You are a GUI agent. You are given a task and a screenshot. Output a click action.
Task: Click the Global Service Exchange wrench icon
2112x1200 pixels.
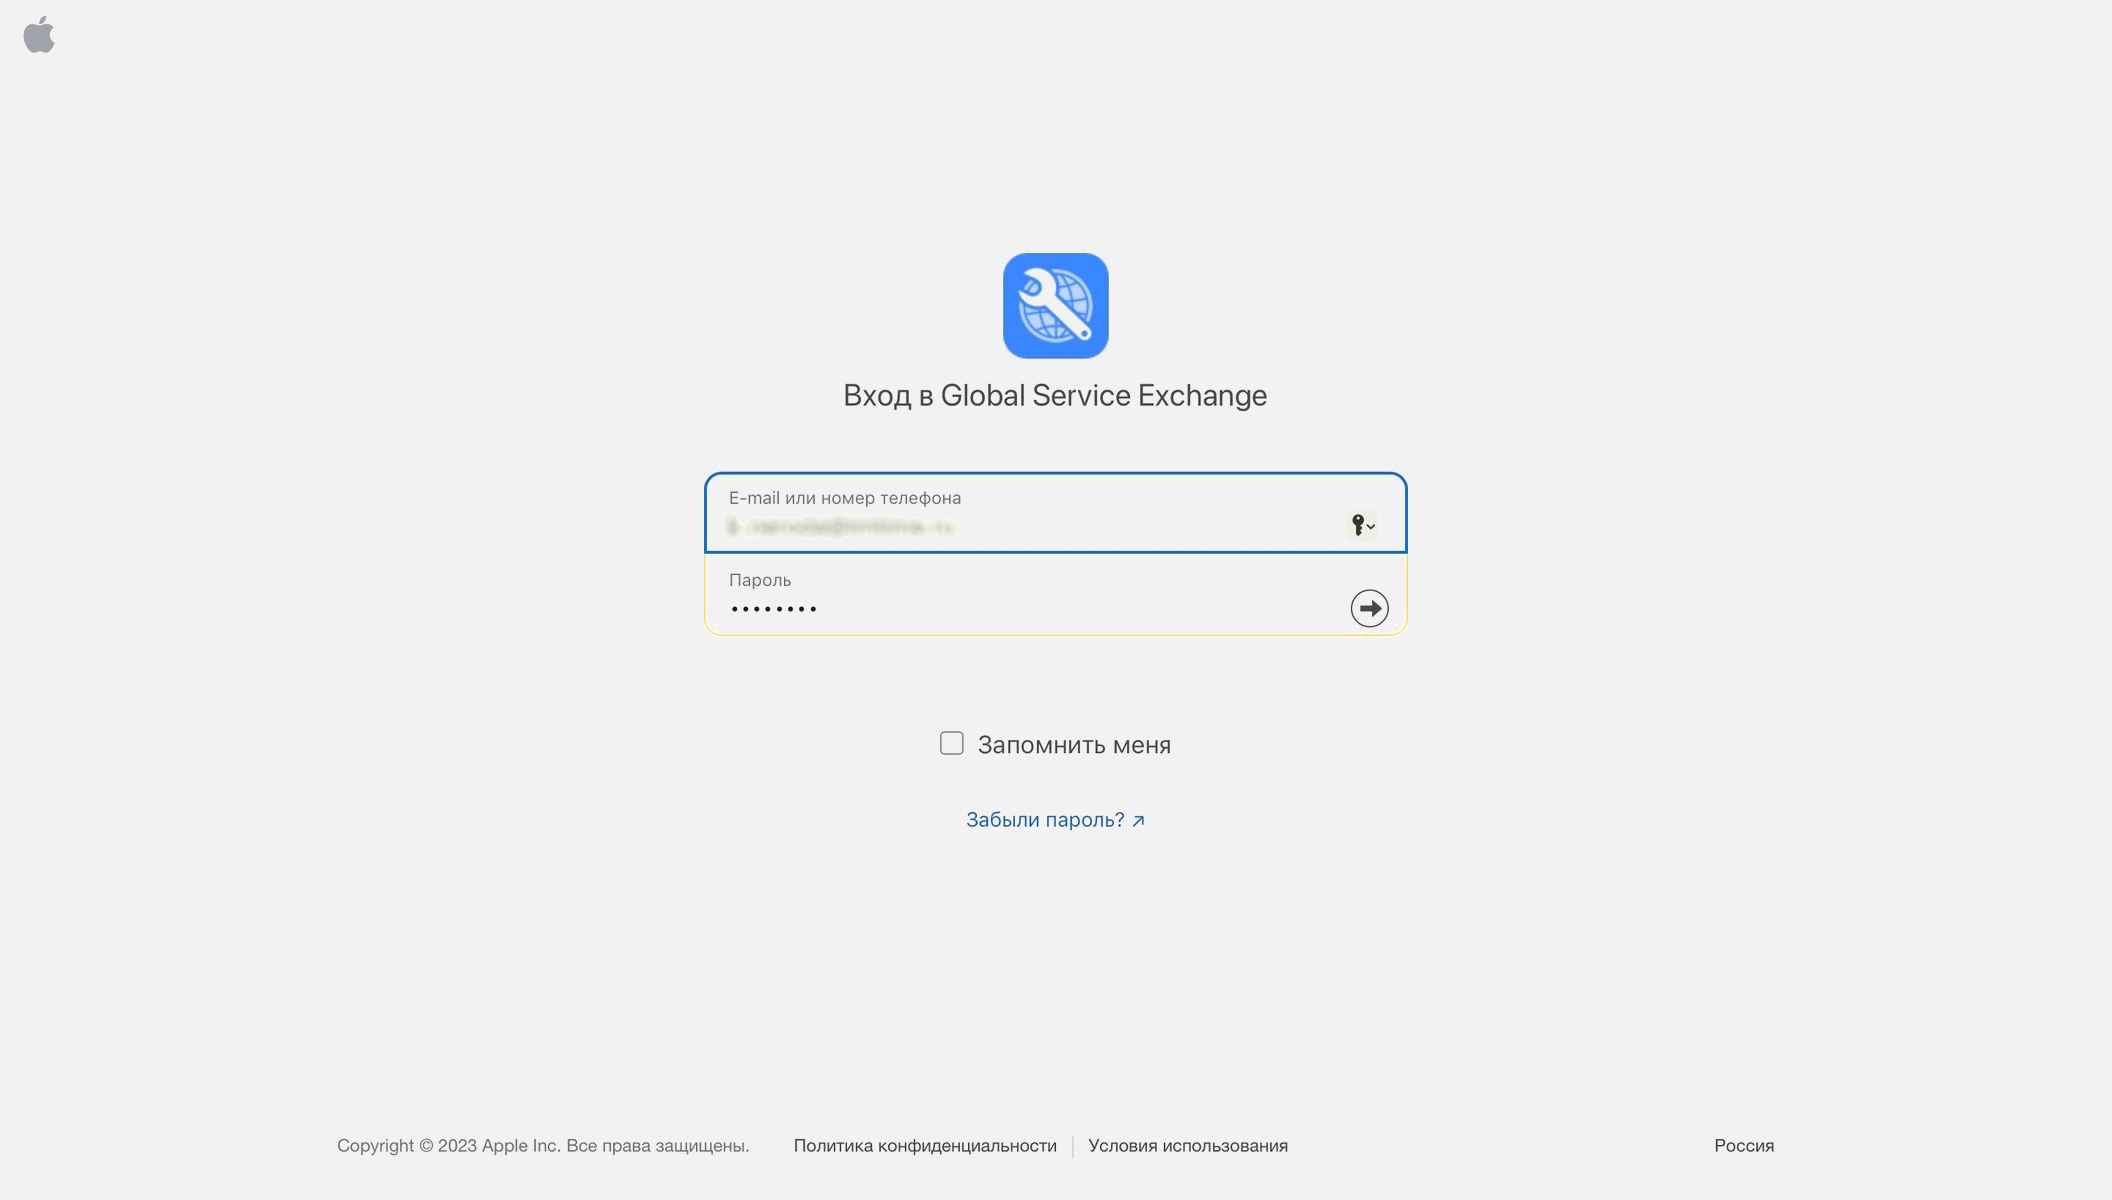coord(1055,306)
